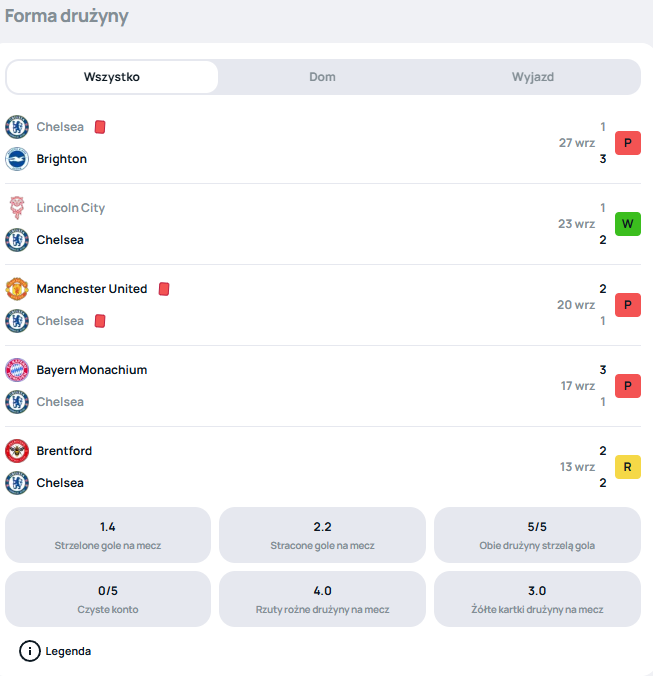The width and height of the screenshot is (653, 676).
Task: Click the Manchester United club crest
Action: [x=17, y=289]
